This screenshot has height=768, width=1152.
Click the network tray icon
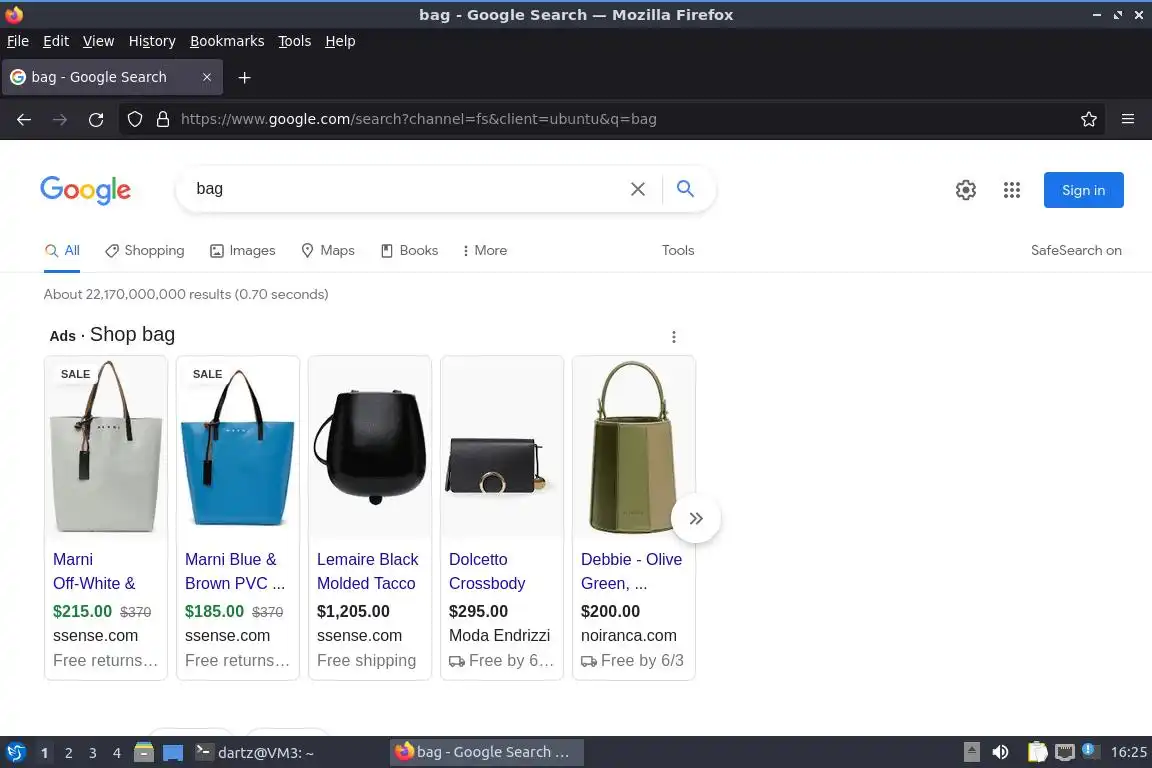(1065, 752)
